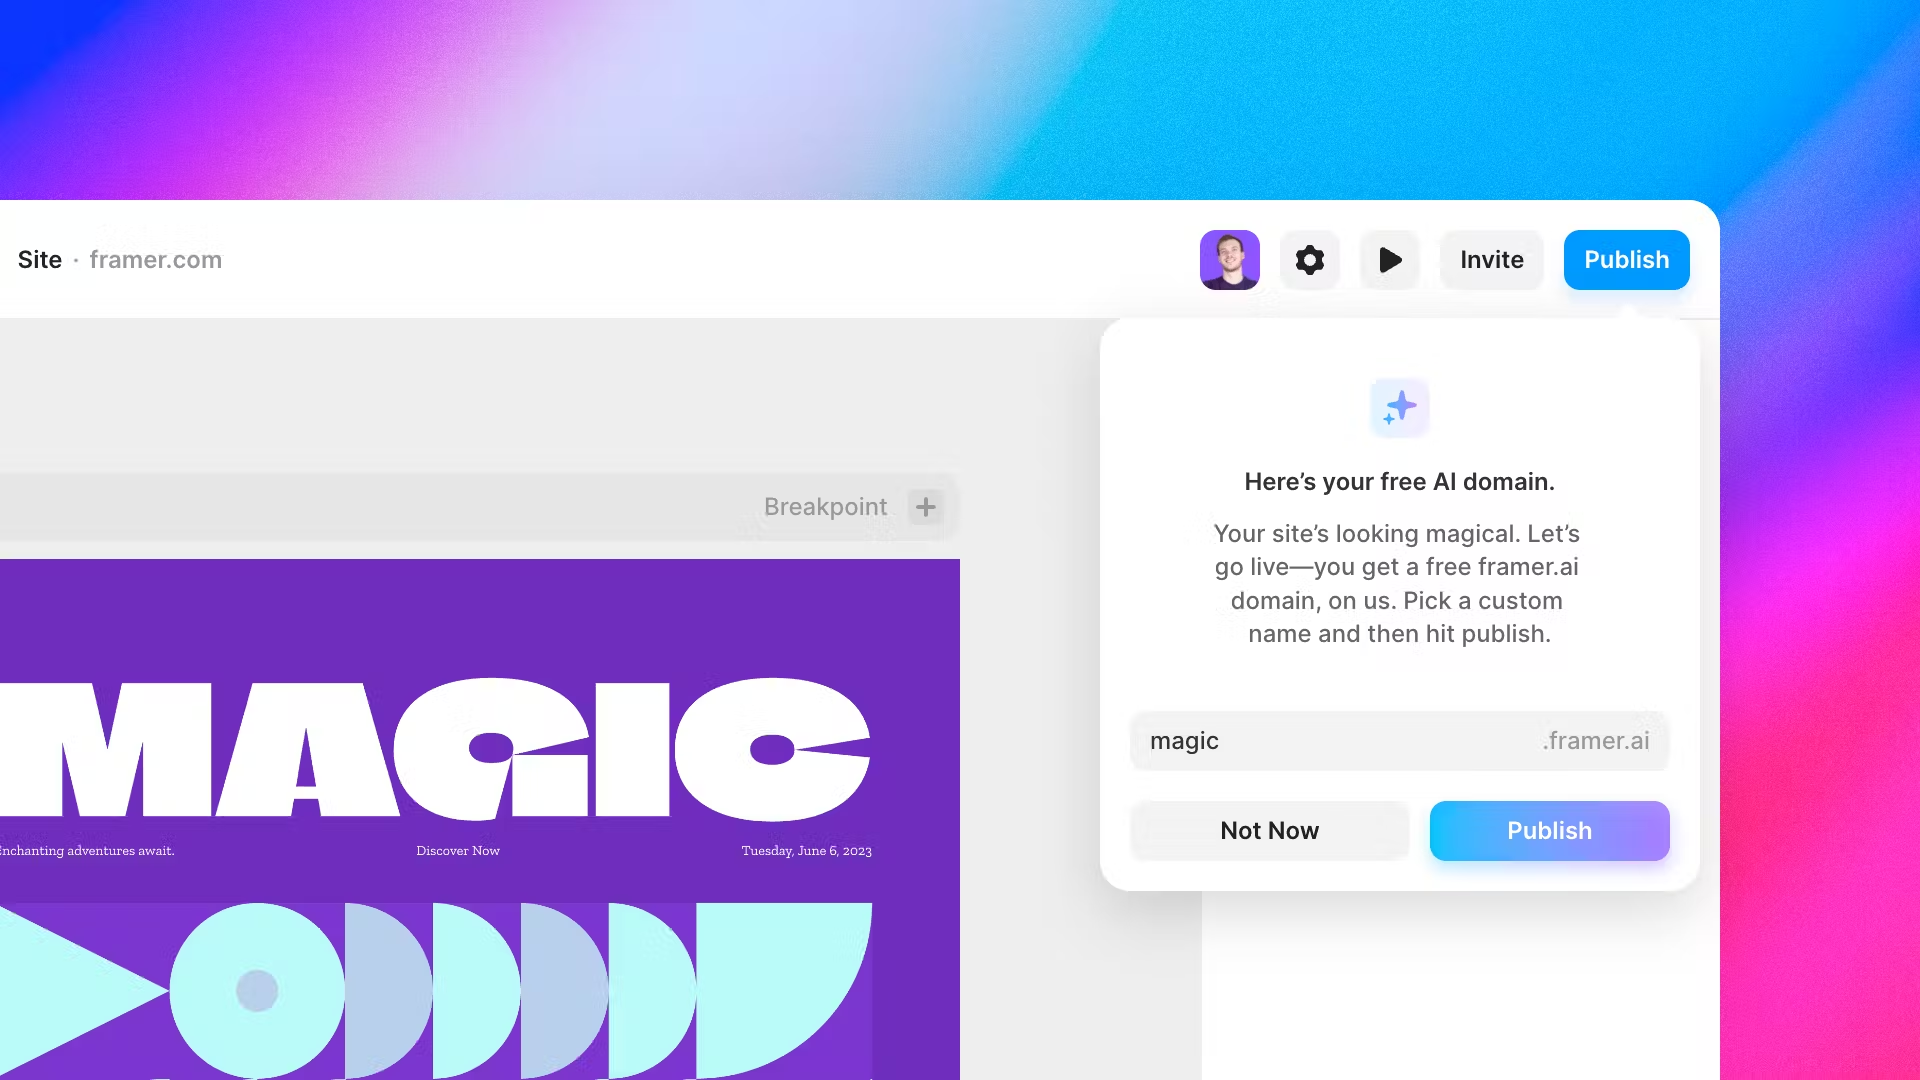The width and height of the screenshot is (1920, 1080).
Task: Open the Publish button in the top bar
Action: click(1627, 260)
